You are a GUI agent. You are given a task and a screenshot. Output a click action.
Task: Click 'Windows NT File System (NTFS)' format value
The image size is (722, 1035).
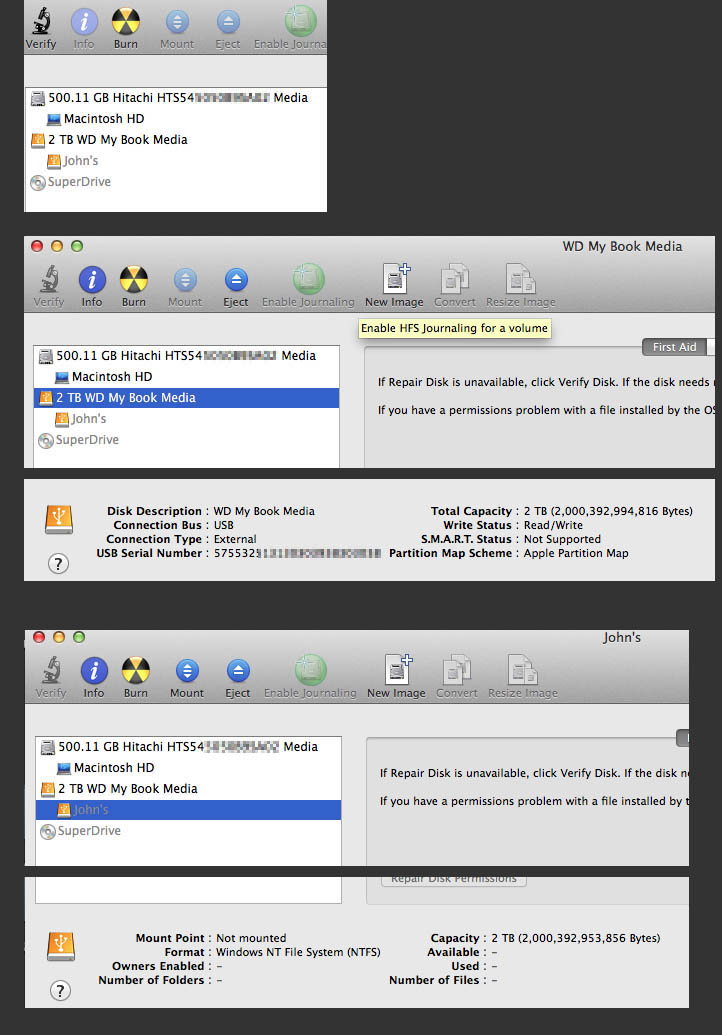(x=298, y=952)
